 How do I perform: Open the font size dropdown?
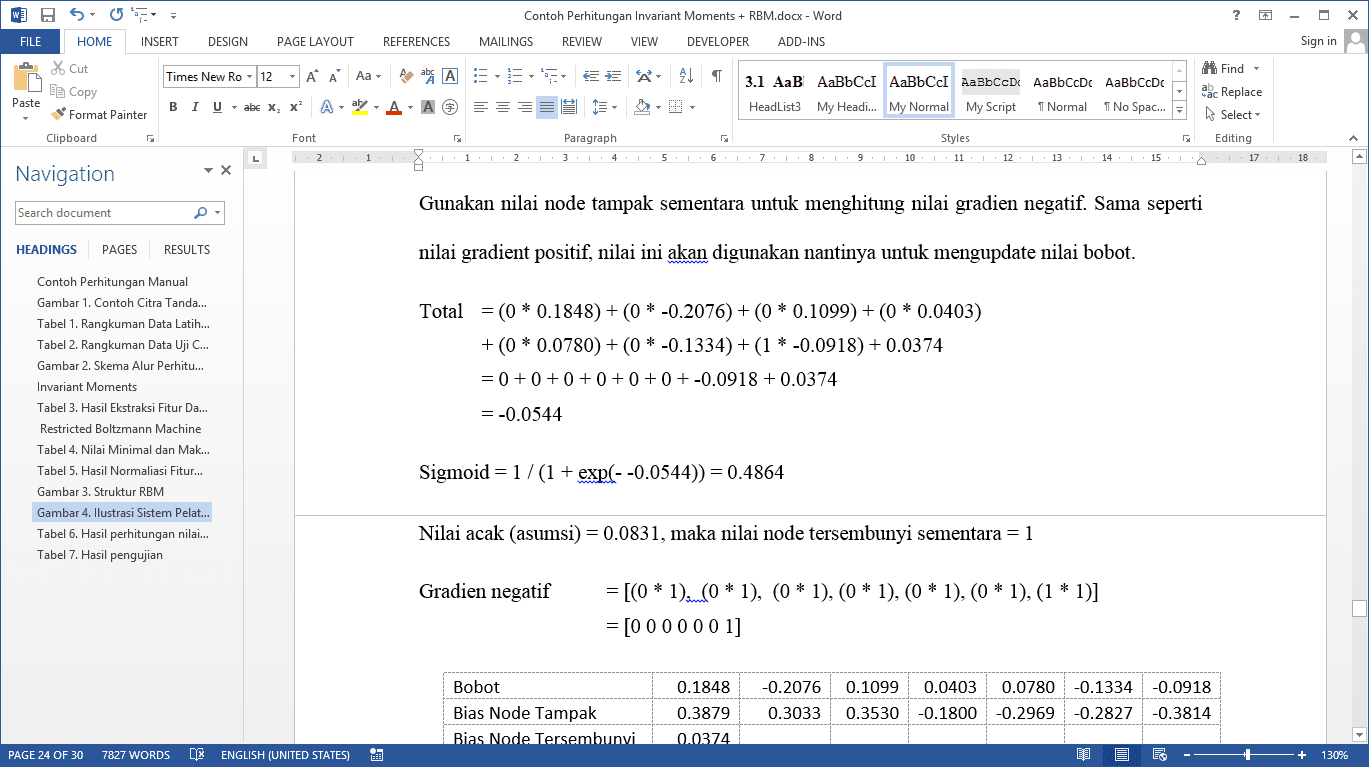tap(292, 77)
